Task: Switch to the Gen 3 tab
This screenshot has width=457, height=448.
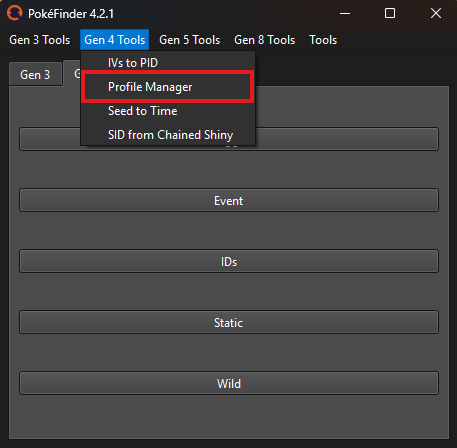Action: click(35, 75)
